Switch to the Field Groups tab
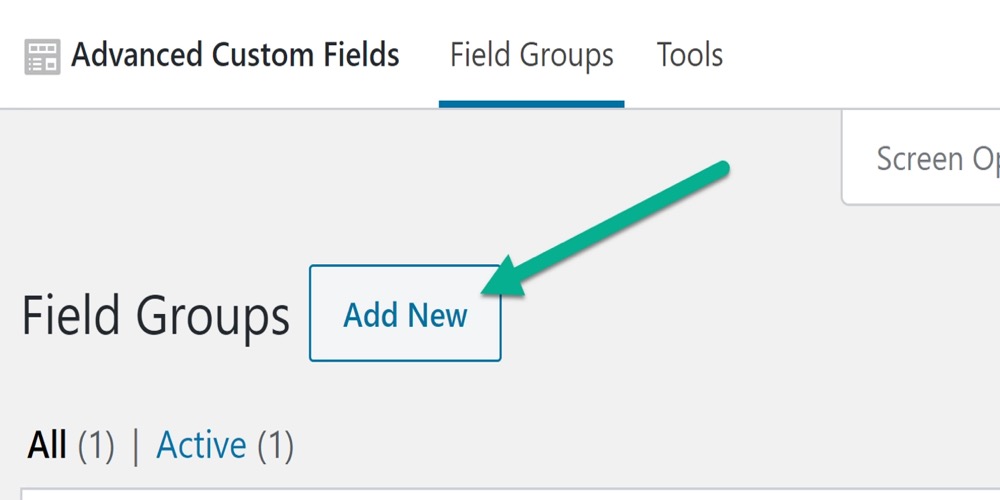The image size is (1000, 500). tap(531, 55)
